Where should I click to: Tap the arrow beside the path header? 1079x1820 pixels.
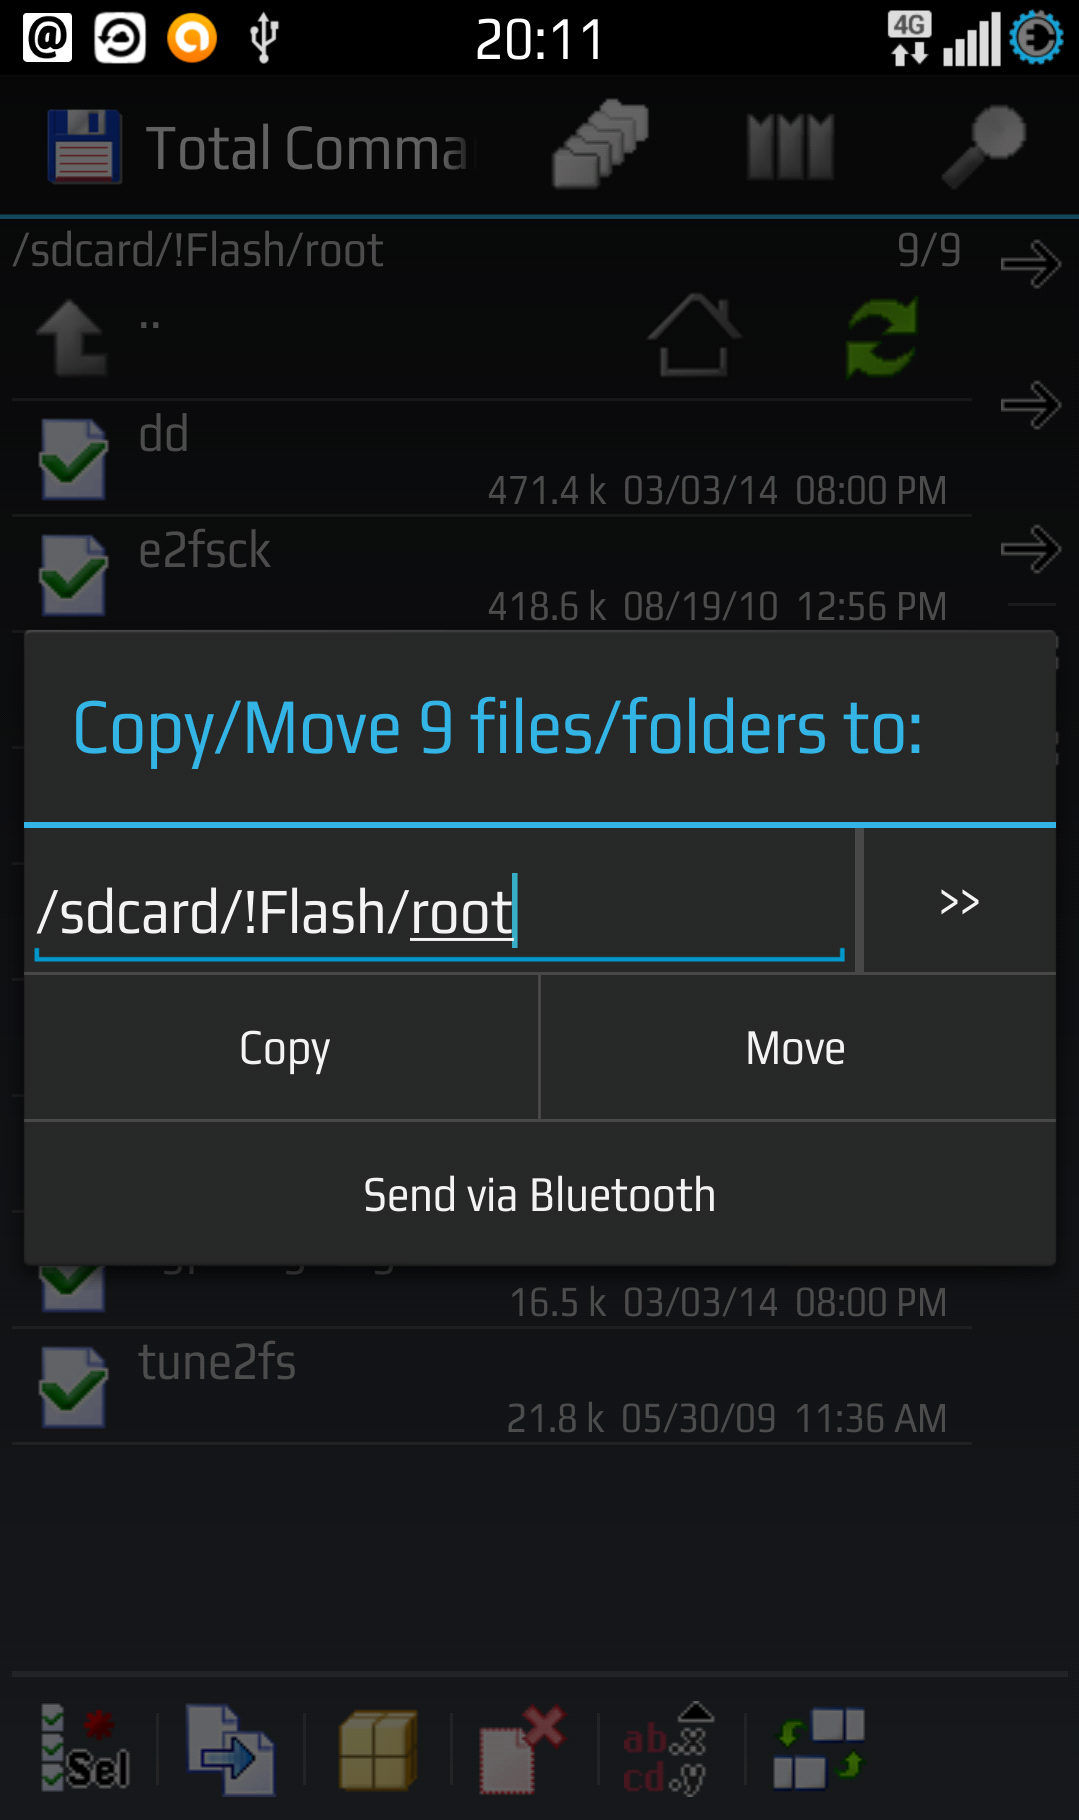1031,264
